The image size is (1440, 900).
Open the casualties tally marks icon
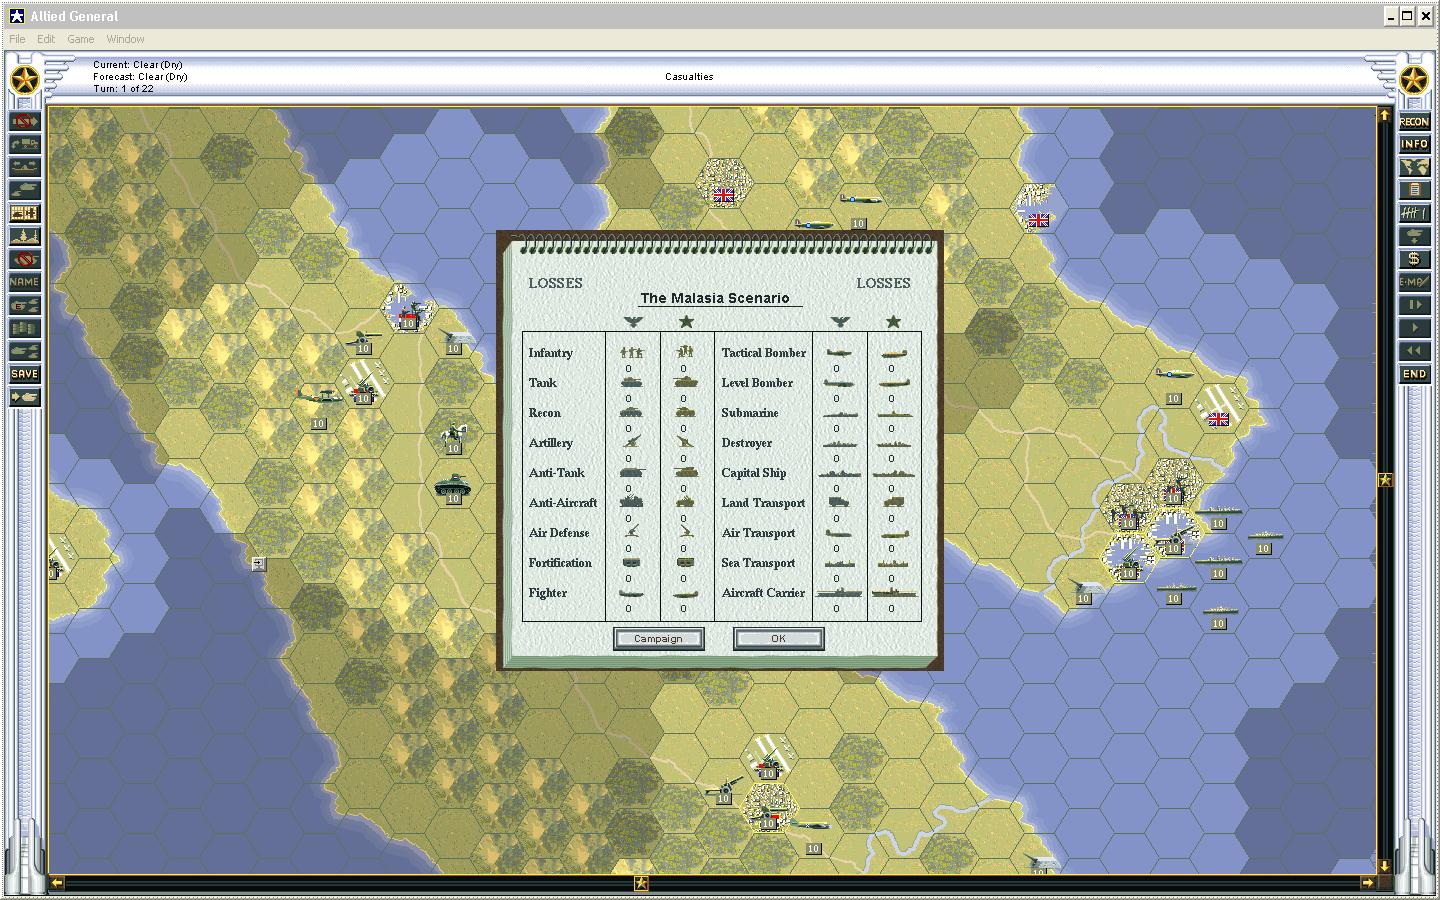[1414, 213]
